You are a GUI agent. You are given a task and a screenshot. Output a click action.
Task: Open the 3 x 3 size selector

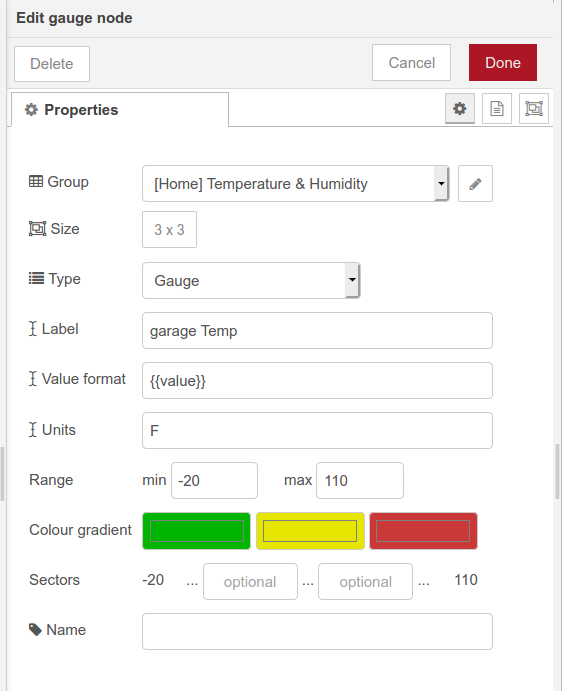coord(169,230)
